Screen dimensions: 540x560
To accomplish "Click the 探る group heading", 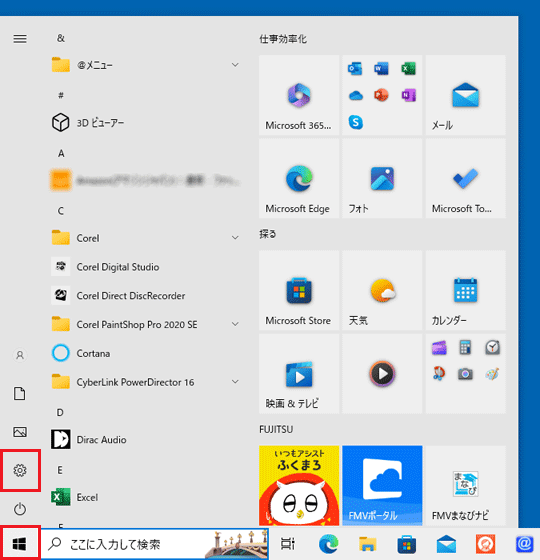I will click(x=268, y=234).
